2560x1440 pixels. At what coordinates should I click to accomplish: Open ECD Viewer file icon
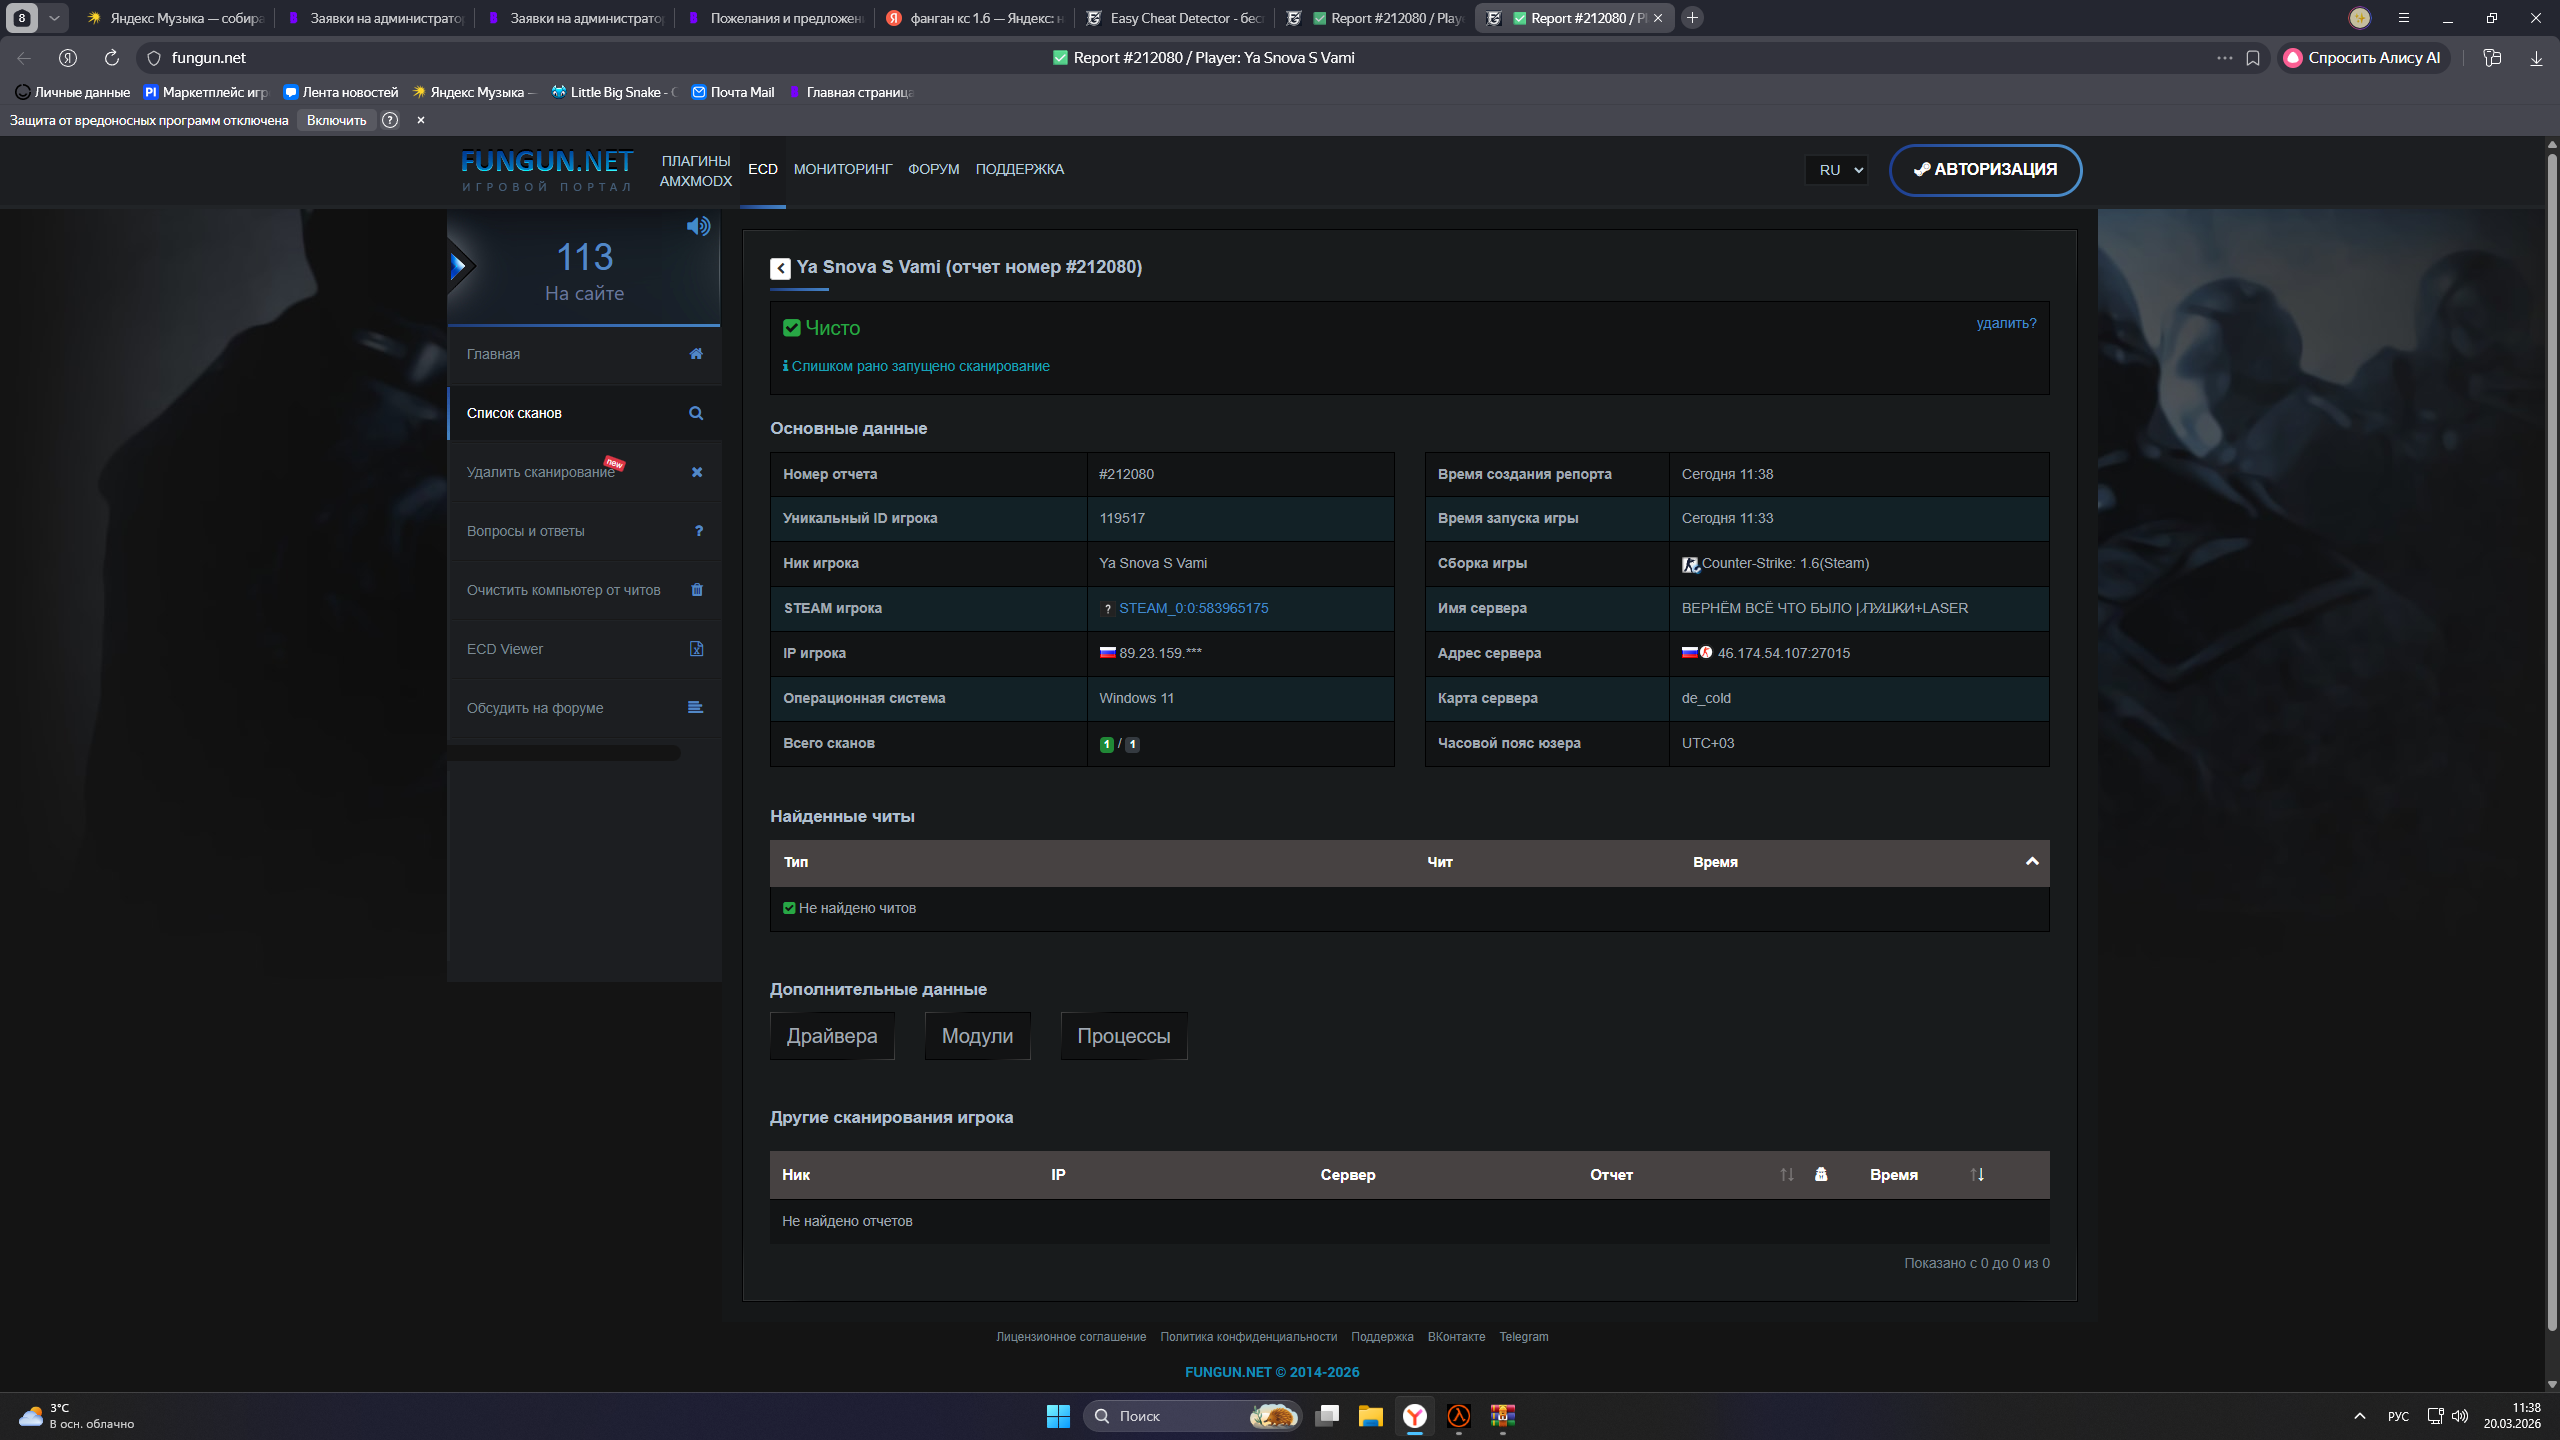coord(697,649)
